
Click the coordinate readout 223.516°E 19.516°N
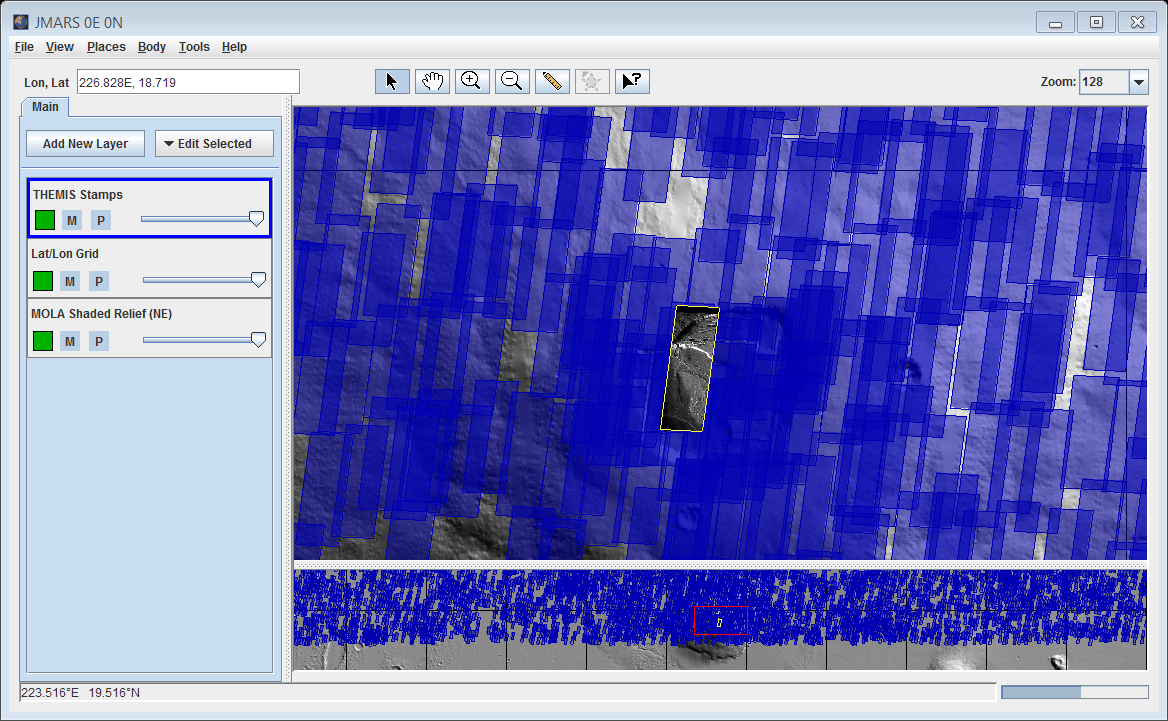pos(80,693)
